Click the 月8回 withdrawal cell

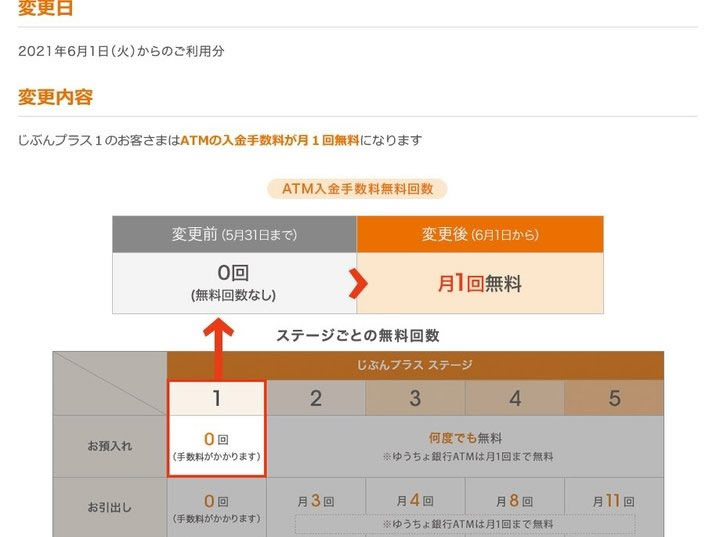click(515, 501)
